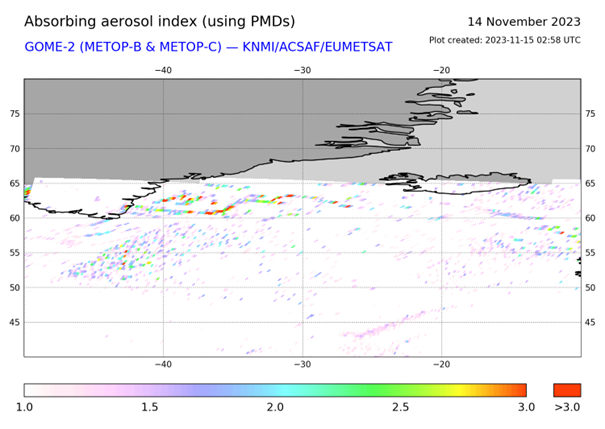This screenshot has width=605, height=429.
Task: Click the '45' latitude label on right axis
Action: point(590,322)
